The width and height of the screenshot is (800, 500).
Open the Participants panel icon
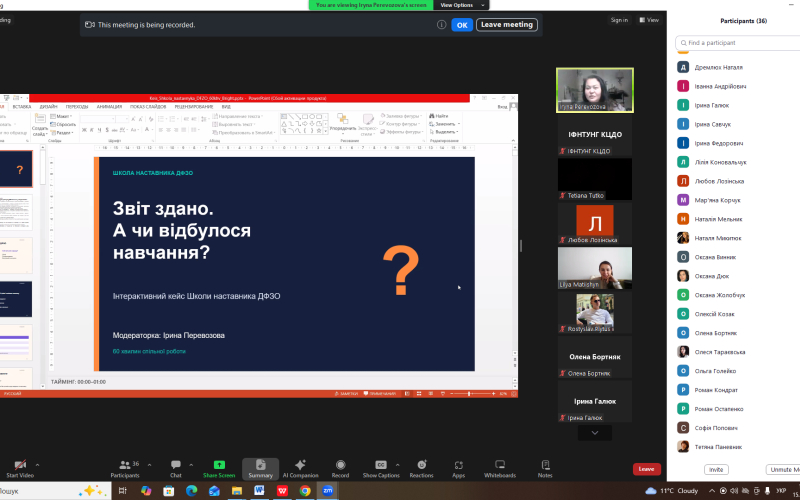(x=124, y=465)
